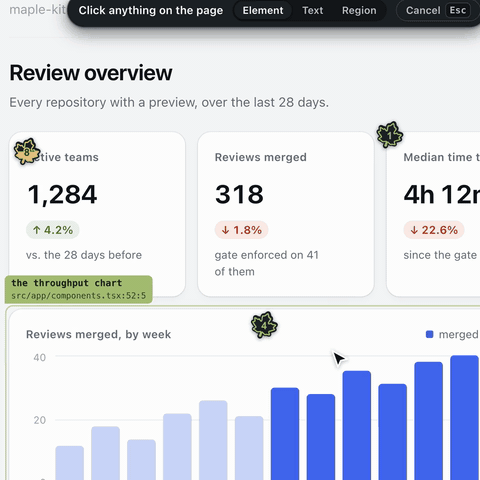Select the Element picking mode
Image resolution: width=480 pixels, height=480 pixels.
pos(263,10)
